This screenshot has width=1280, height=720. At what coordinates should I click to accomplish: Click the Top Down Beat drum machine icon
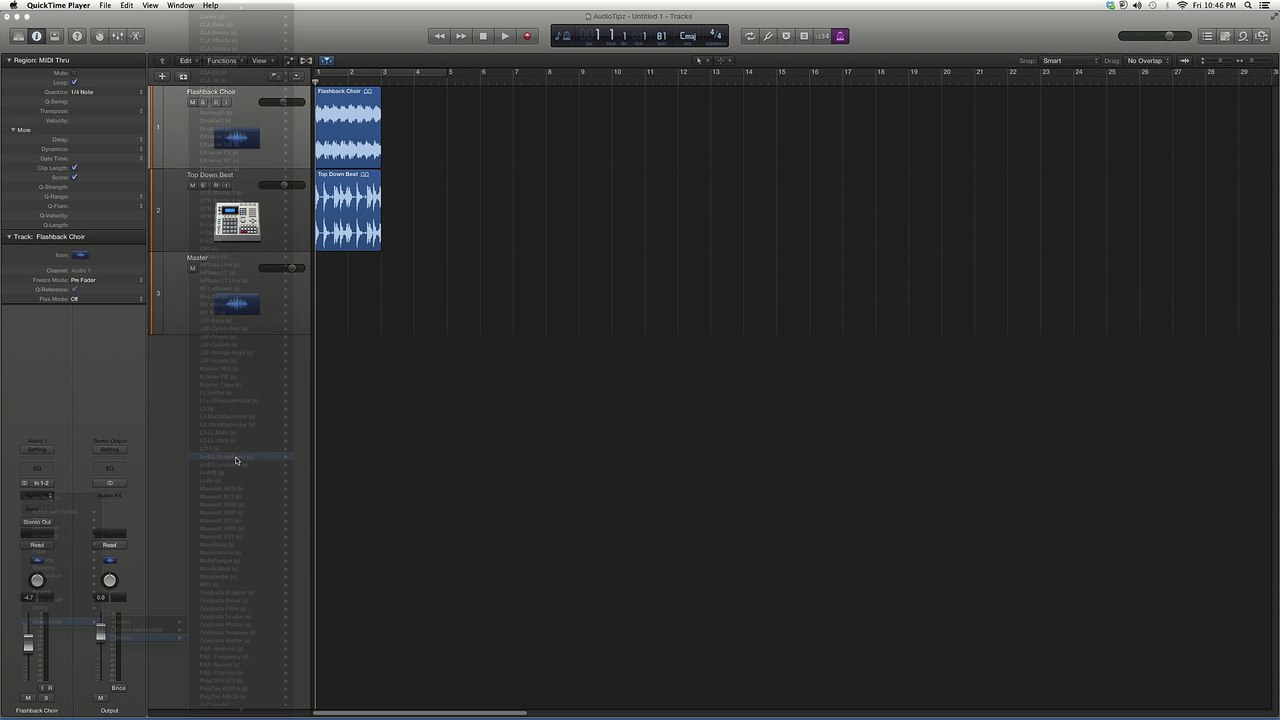[x=237, y=221]
